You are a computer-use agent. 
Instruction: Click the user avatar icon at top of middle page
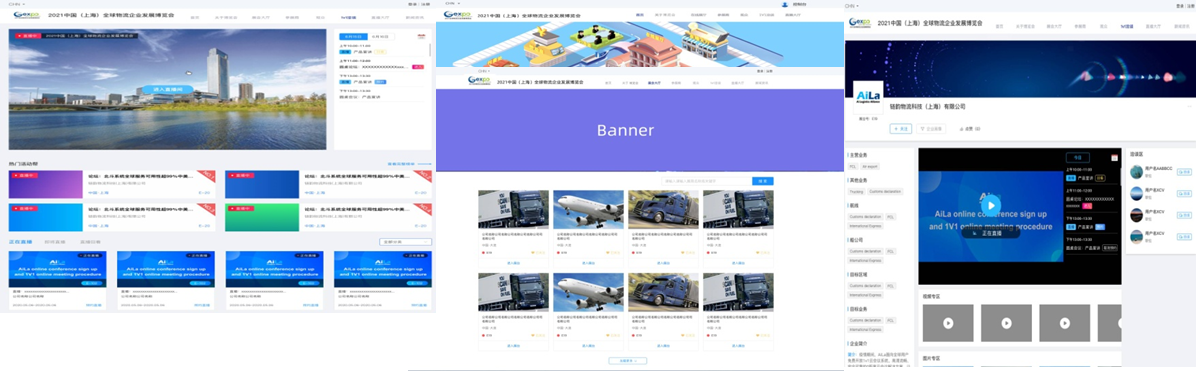[x=785, y=4]
